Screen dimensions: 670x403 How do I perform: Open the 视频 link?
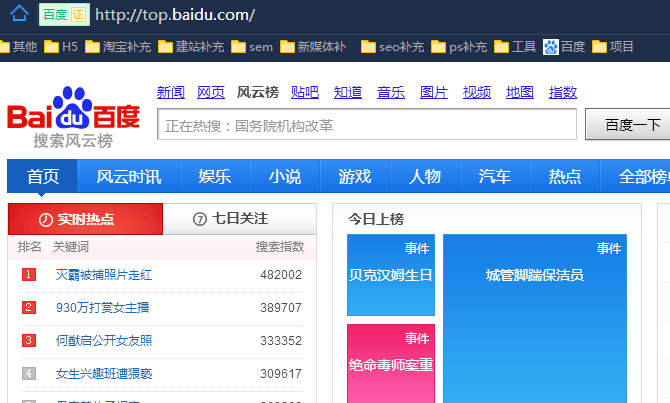tap(477, 92)
